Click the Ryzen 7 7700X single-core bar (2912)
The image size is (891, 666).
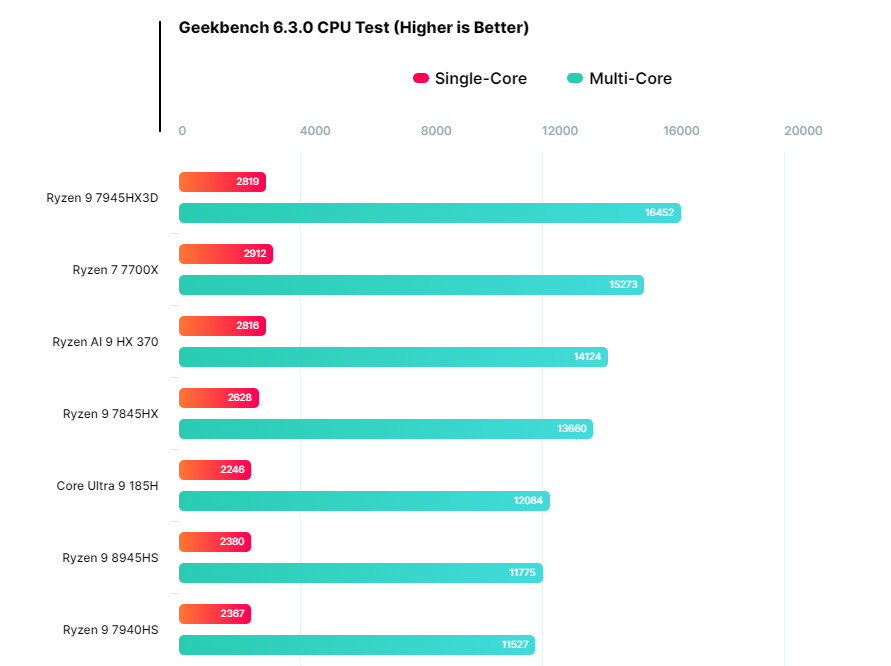[225, 254]
